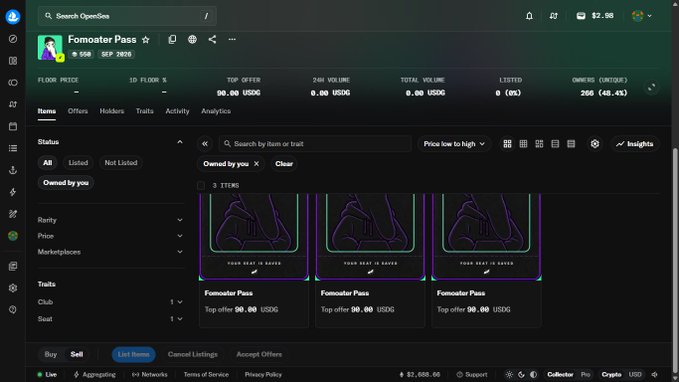The height and width of the screenshot is (382, 679).
Task: Expand the Price filter
Action: coord(110,236)
